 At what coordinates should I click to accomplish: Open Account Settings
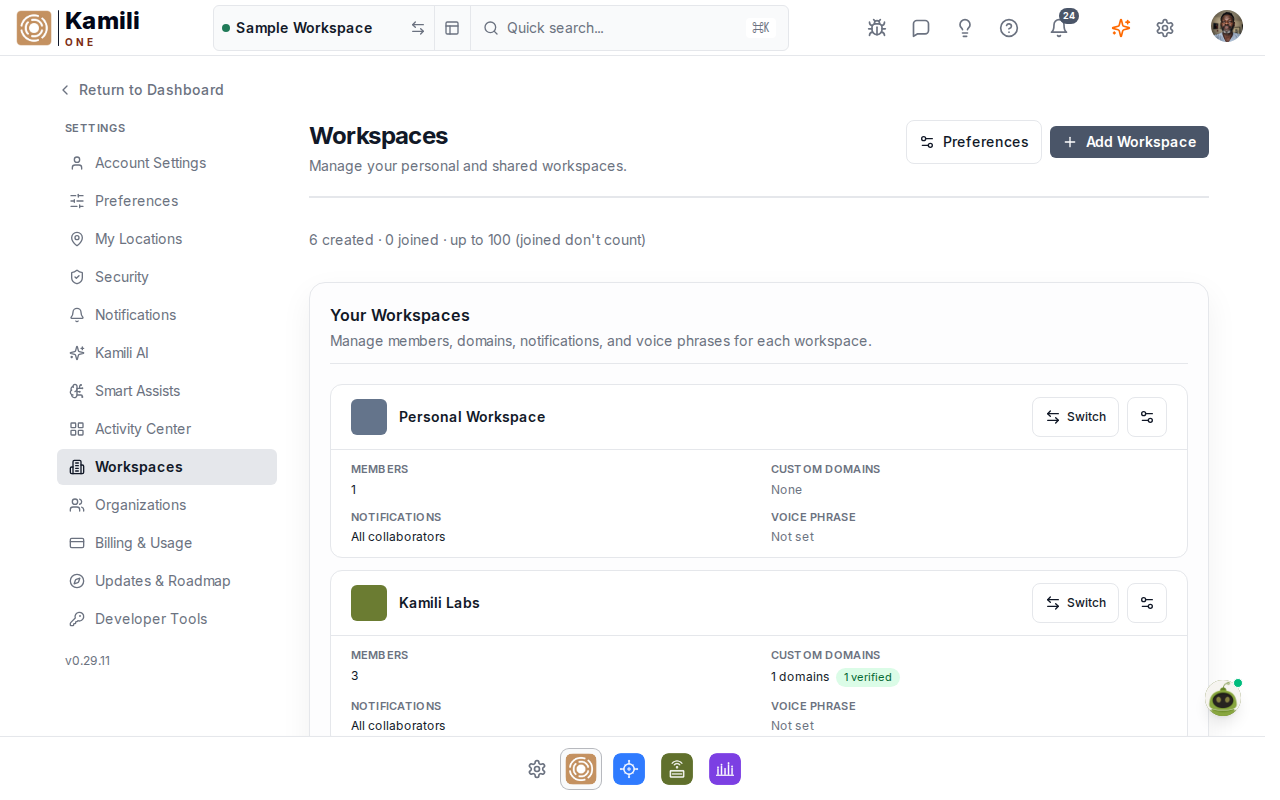tap(167, 163)
